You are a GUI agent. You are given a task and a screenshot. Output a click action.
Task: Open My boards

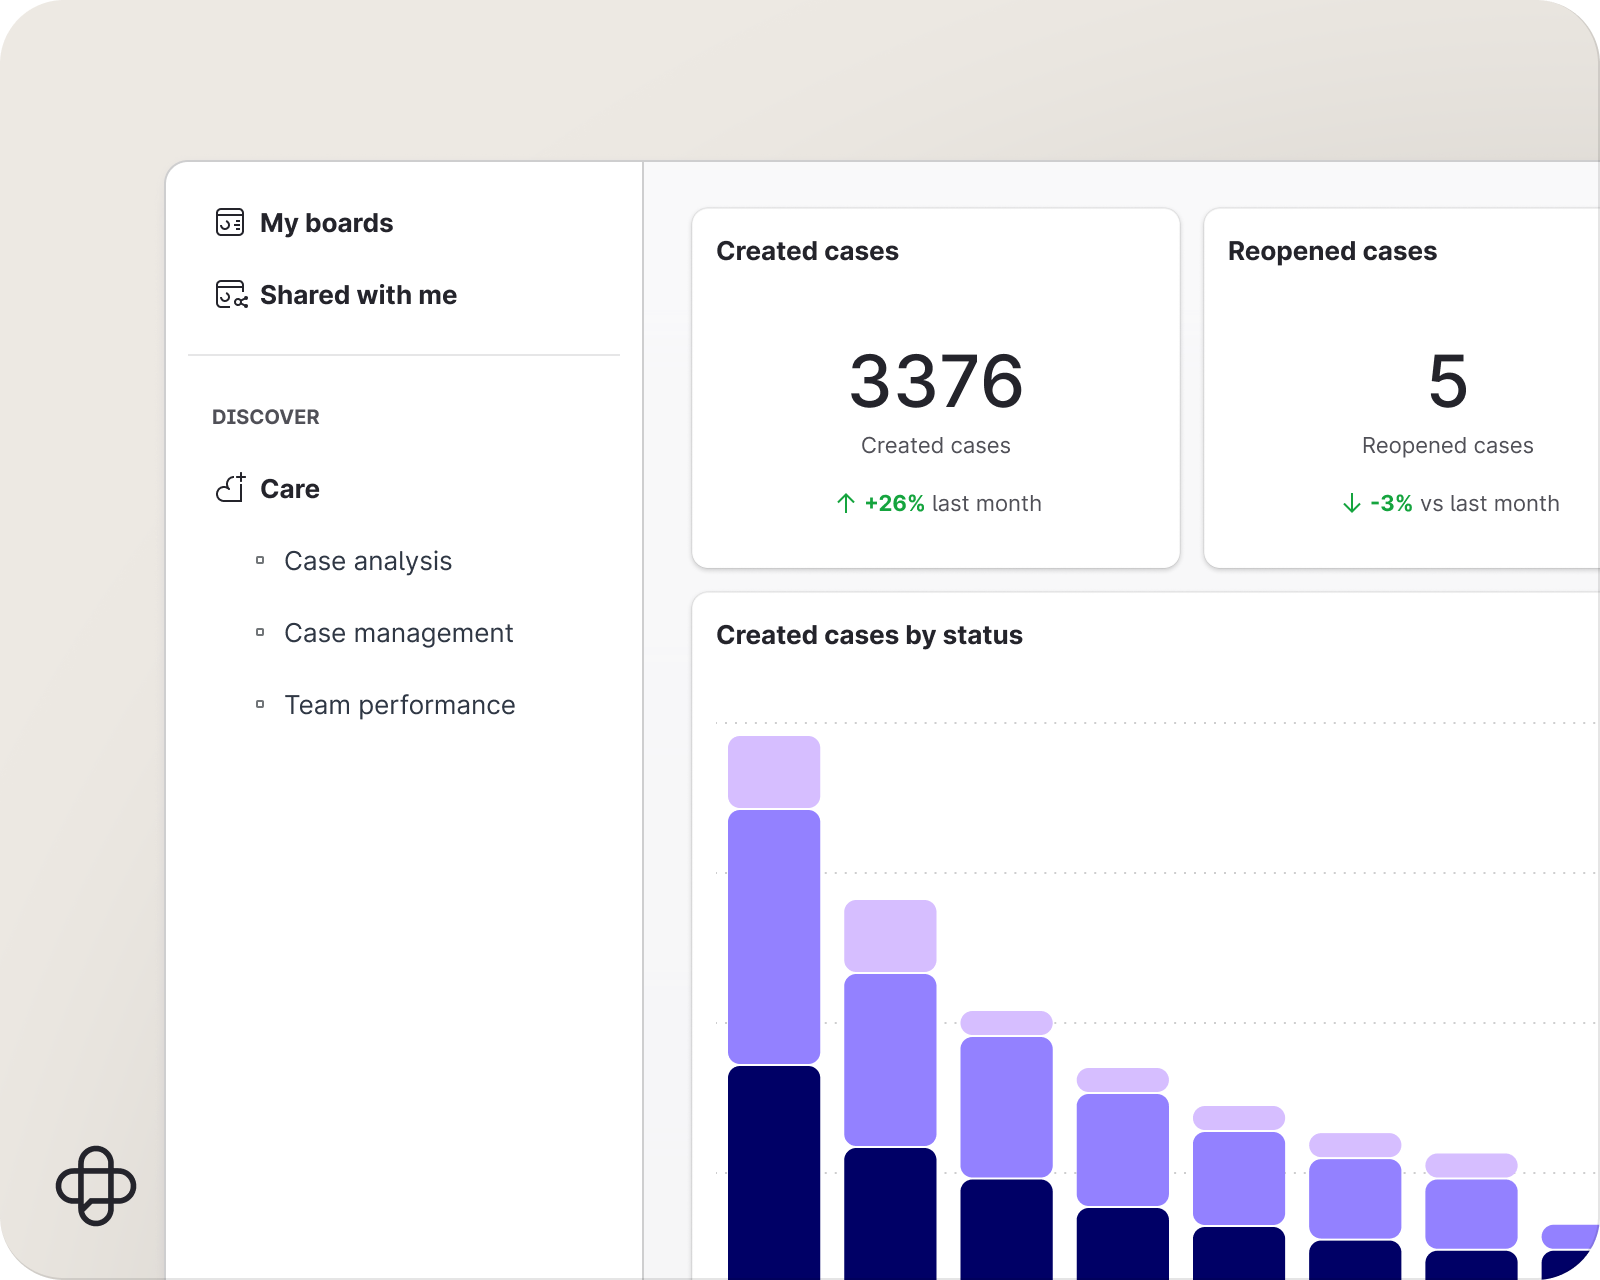pyautogui.click(x=326, y=223)
